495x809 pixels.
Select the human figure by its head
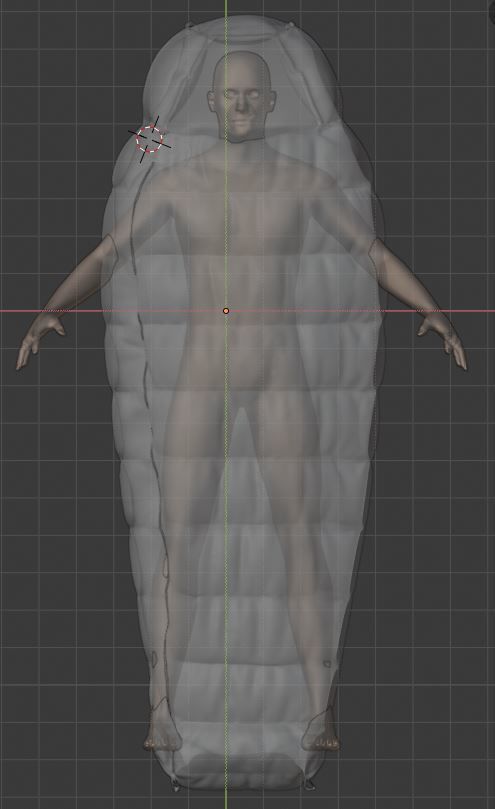point(242,96)
